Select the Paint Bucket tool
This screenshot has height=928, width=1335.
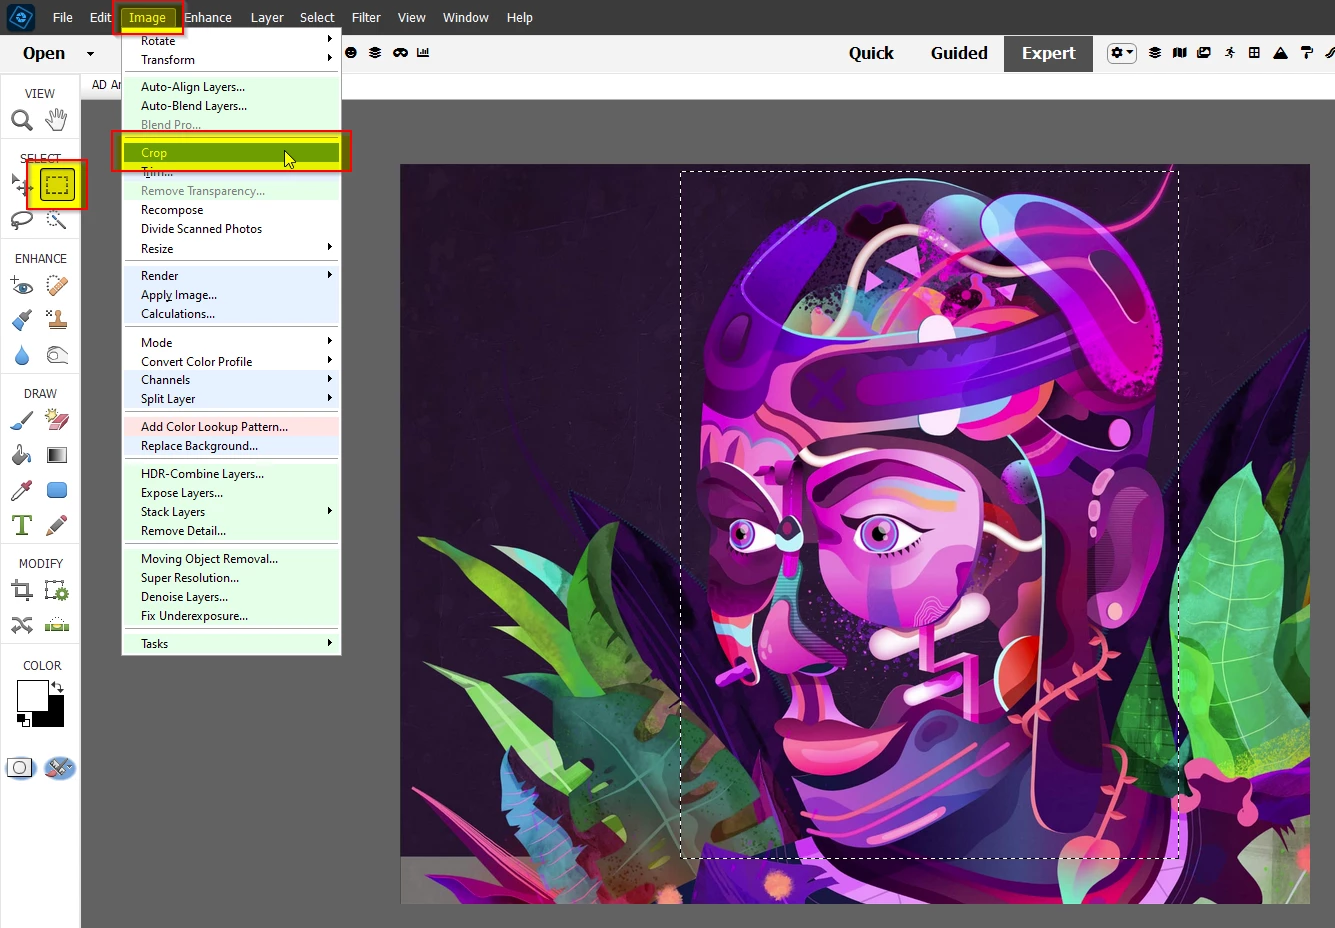(x=22, y=455)
